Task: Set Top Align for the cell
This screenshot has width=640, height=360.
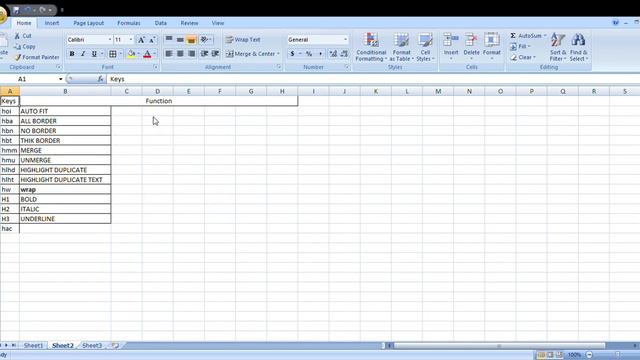Action: click(169, 40)
